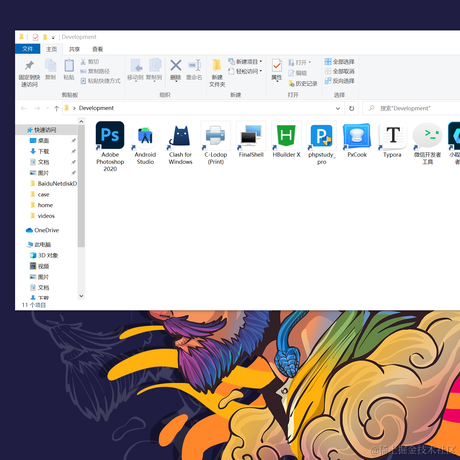Open the Clash for Windows shortcut
This screenshot has width=460, height=460.
[180, 143]
